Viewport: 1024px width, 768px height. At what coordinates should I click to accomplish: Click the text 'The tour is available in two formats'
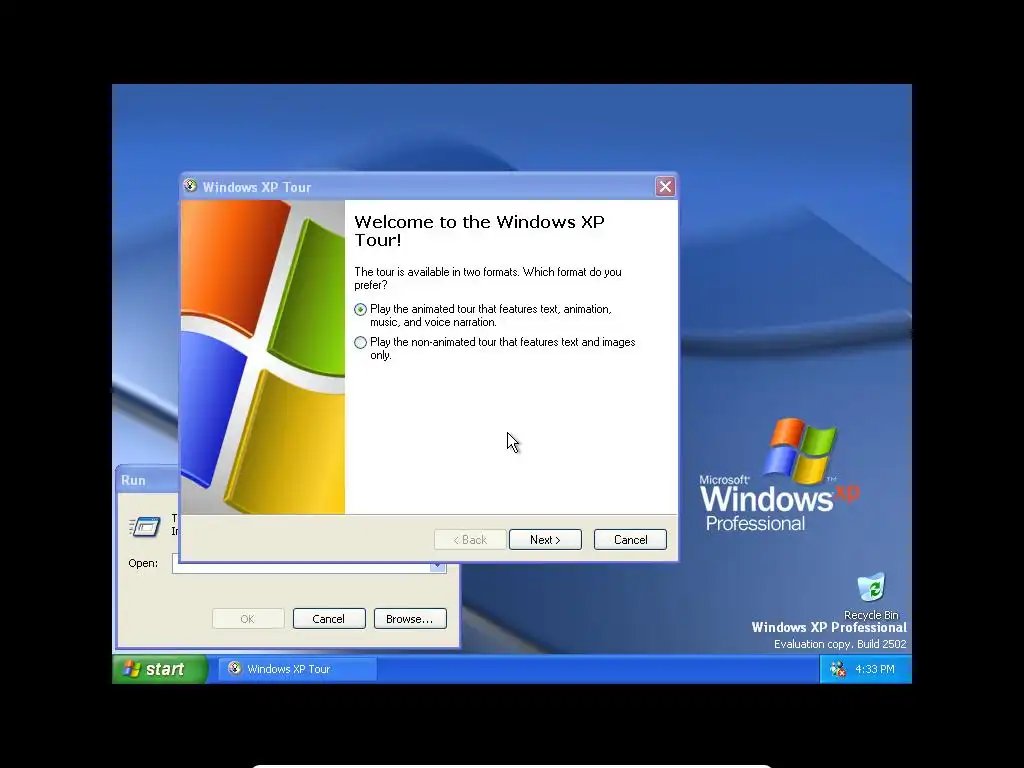point(436,272)
